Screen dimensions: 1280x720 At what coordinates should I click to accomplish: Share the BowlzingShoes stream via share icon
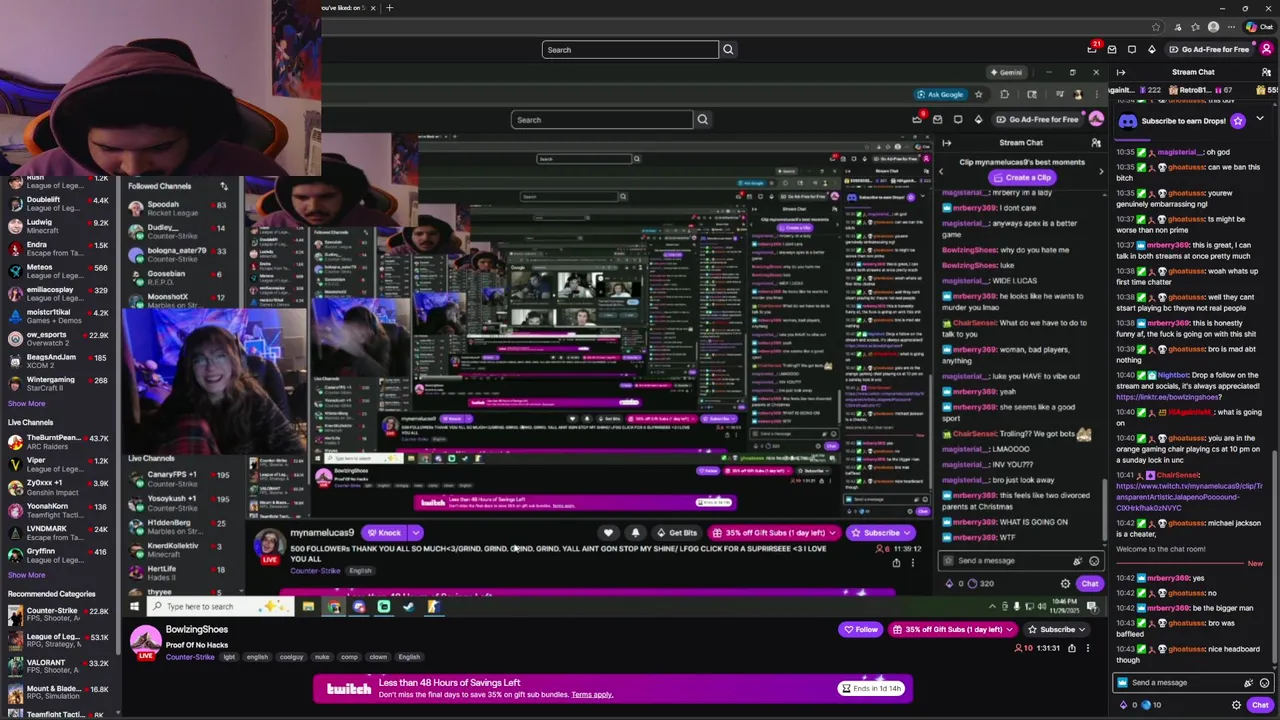pyautogui.click(x=1072, y=648)
